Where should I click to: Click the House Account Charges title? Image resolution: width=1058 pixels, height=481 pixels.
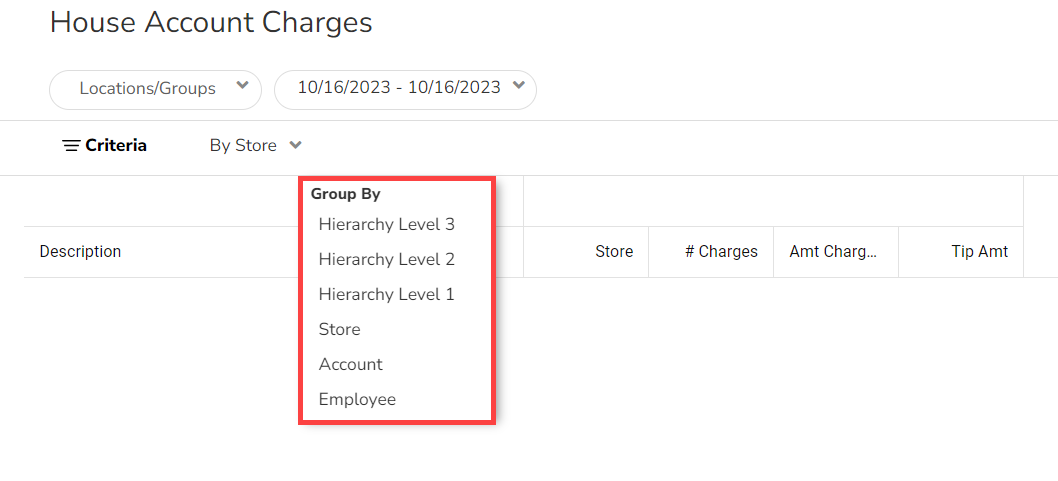pyautogui.click(x=211, y=23)
